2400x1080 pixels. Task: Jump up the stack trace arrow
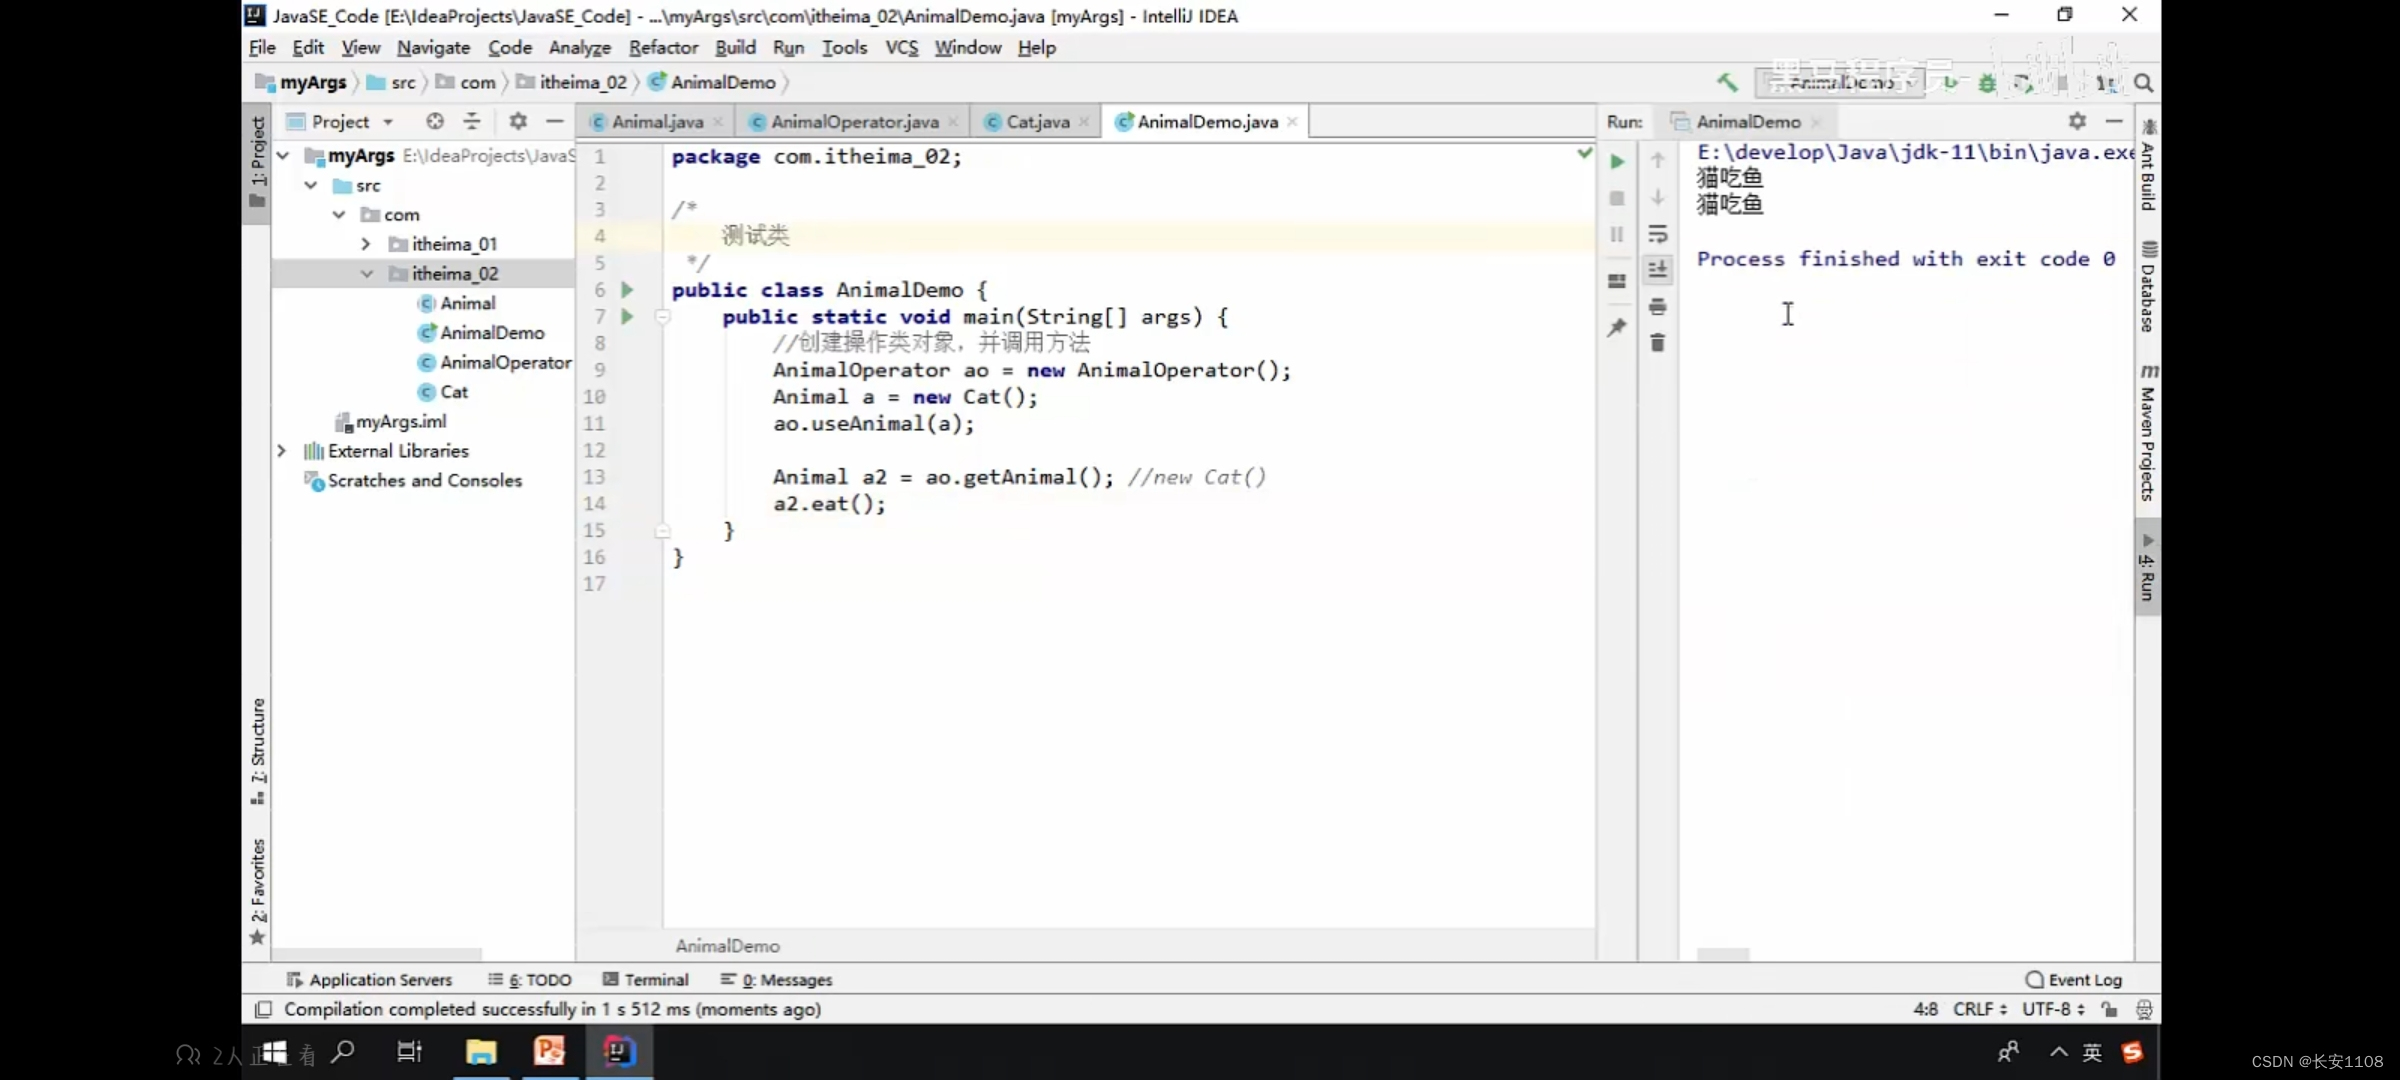pyautogui.click(x=1658, y=160)
